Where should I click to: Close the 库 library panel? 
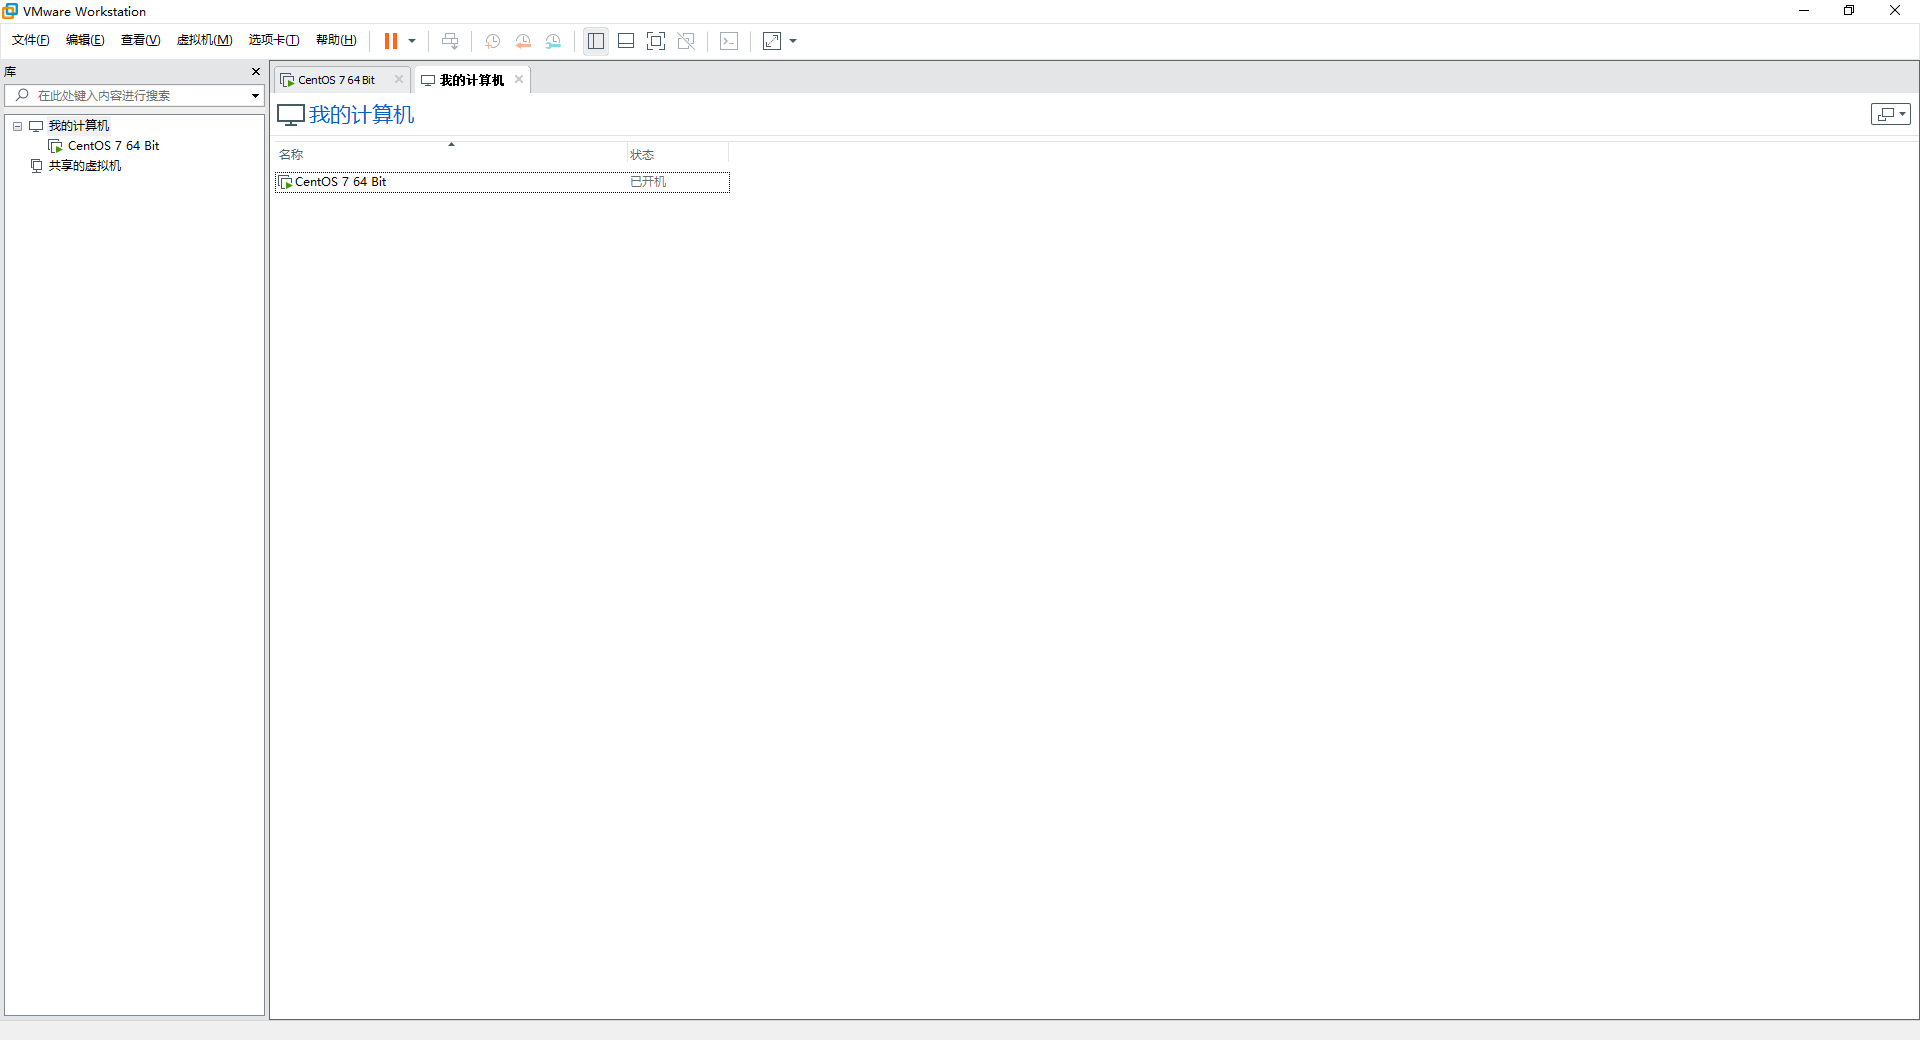coord(256,72)
